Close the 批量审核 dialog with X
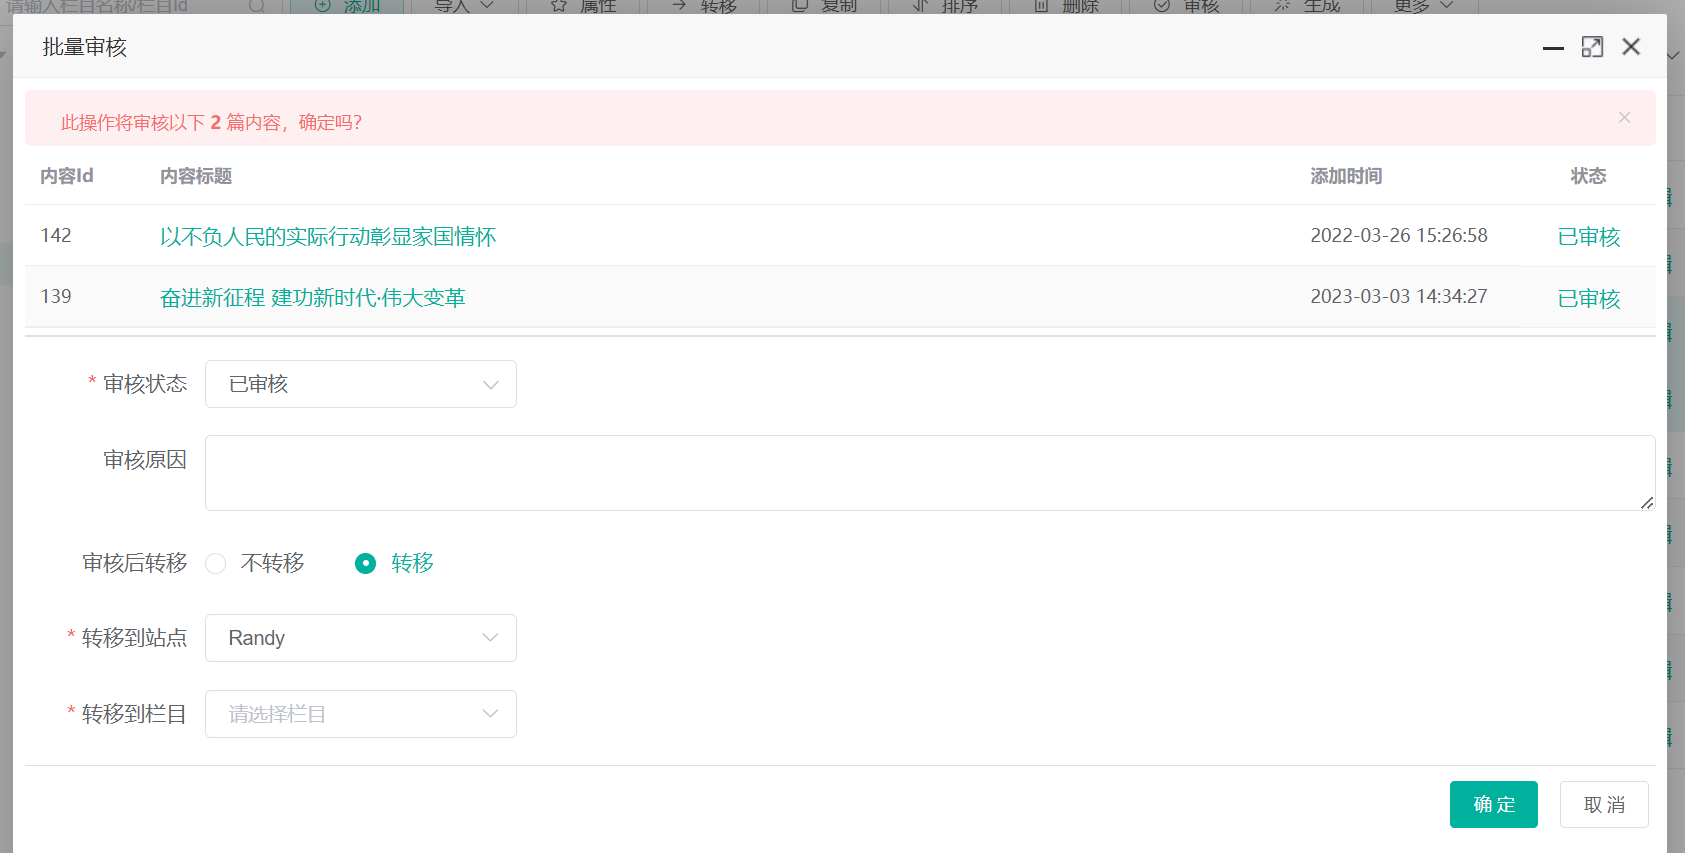1685x853 pixels. click(x=1631, y=47)
